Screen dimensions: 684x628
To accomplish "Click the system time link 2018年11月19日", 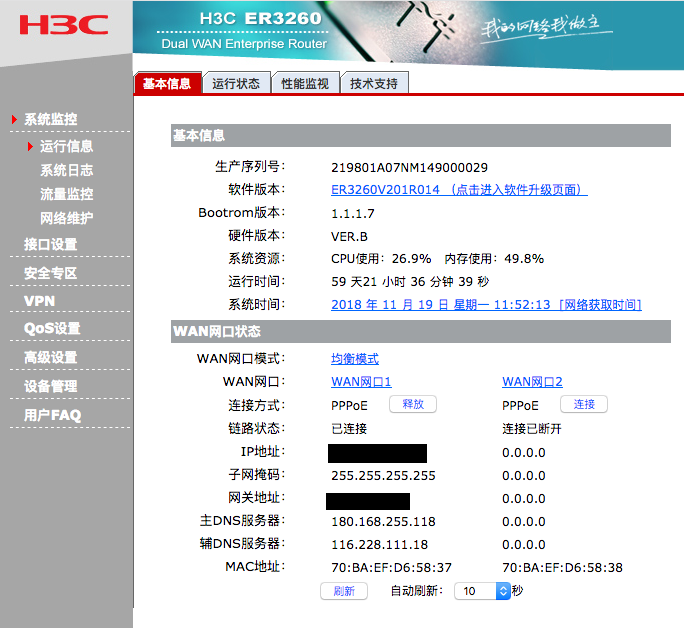I will tap(486, 305).
